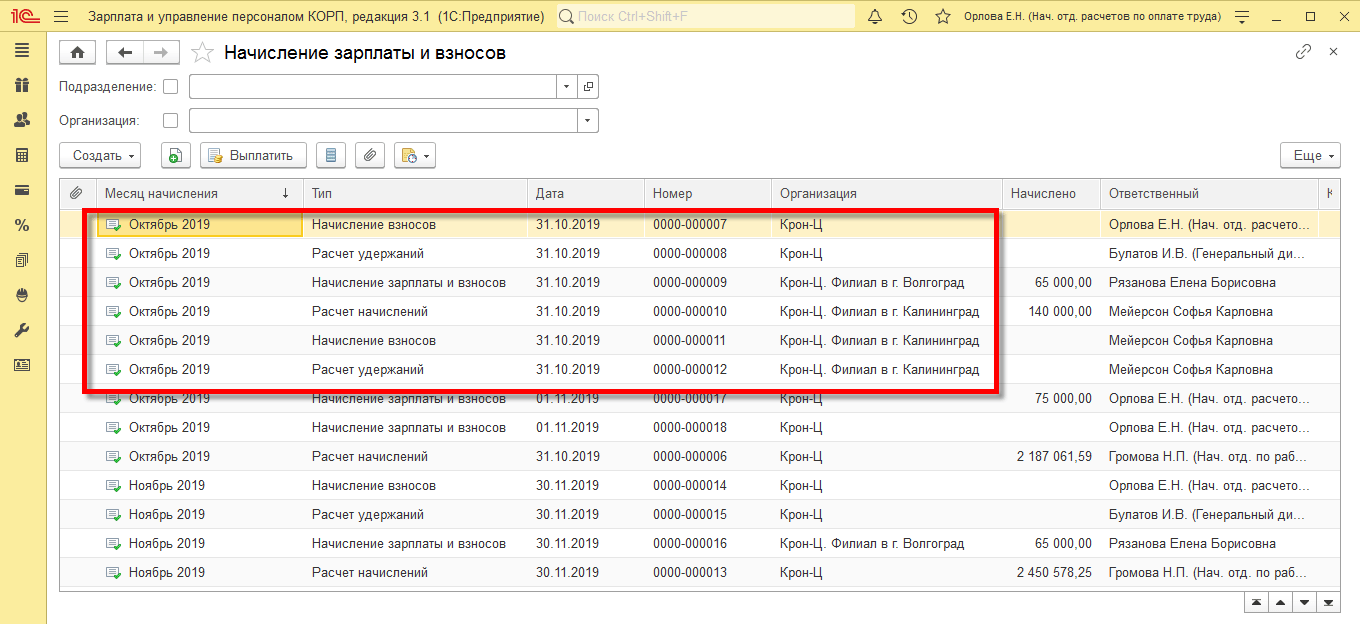Select row with number 0000-000007
Screen dimensions: 1360x624
click(700, 225)
